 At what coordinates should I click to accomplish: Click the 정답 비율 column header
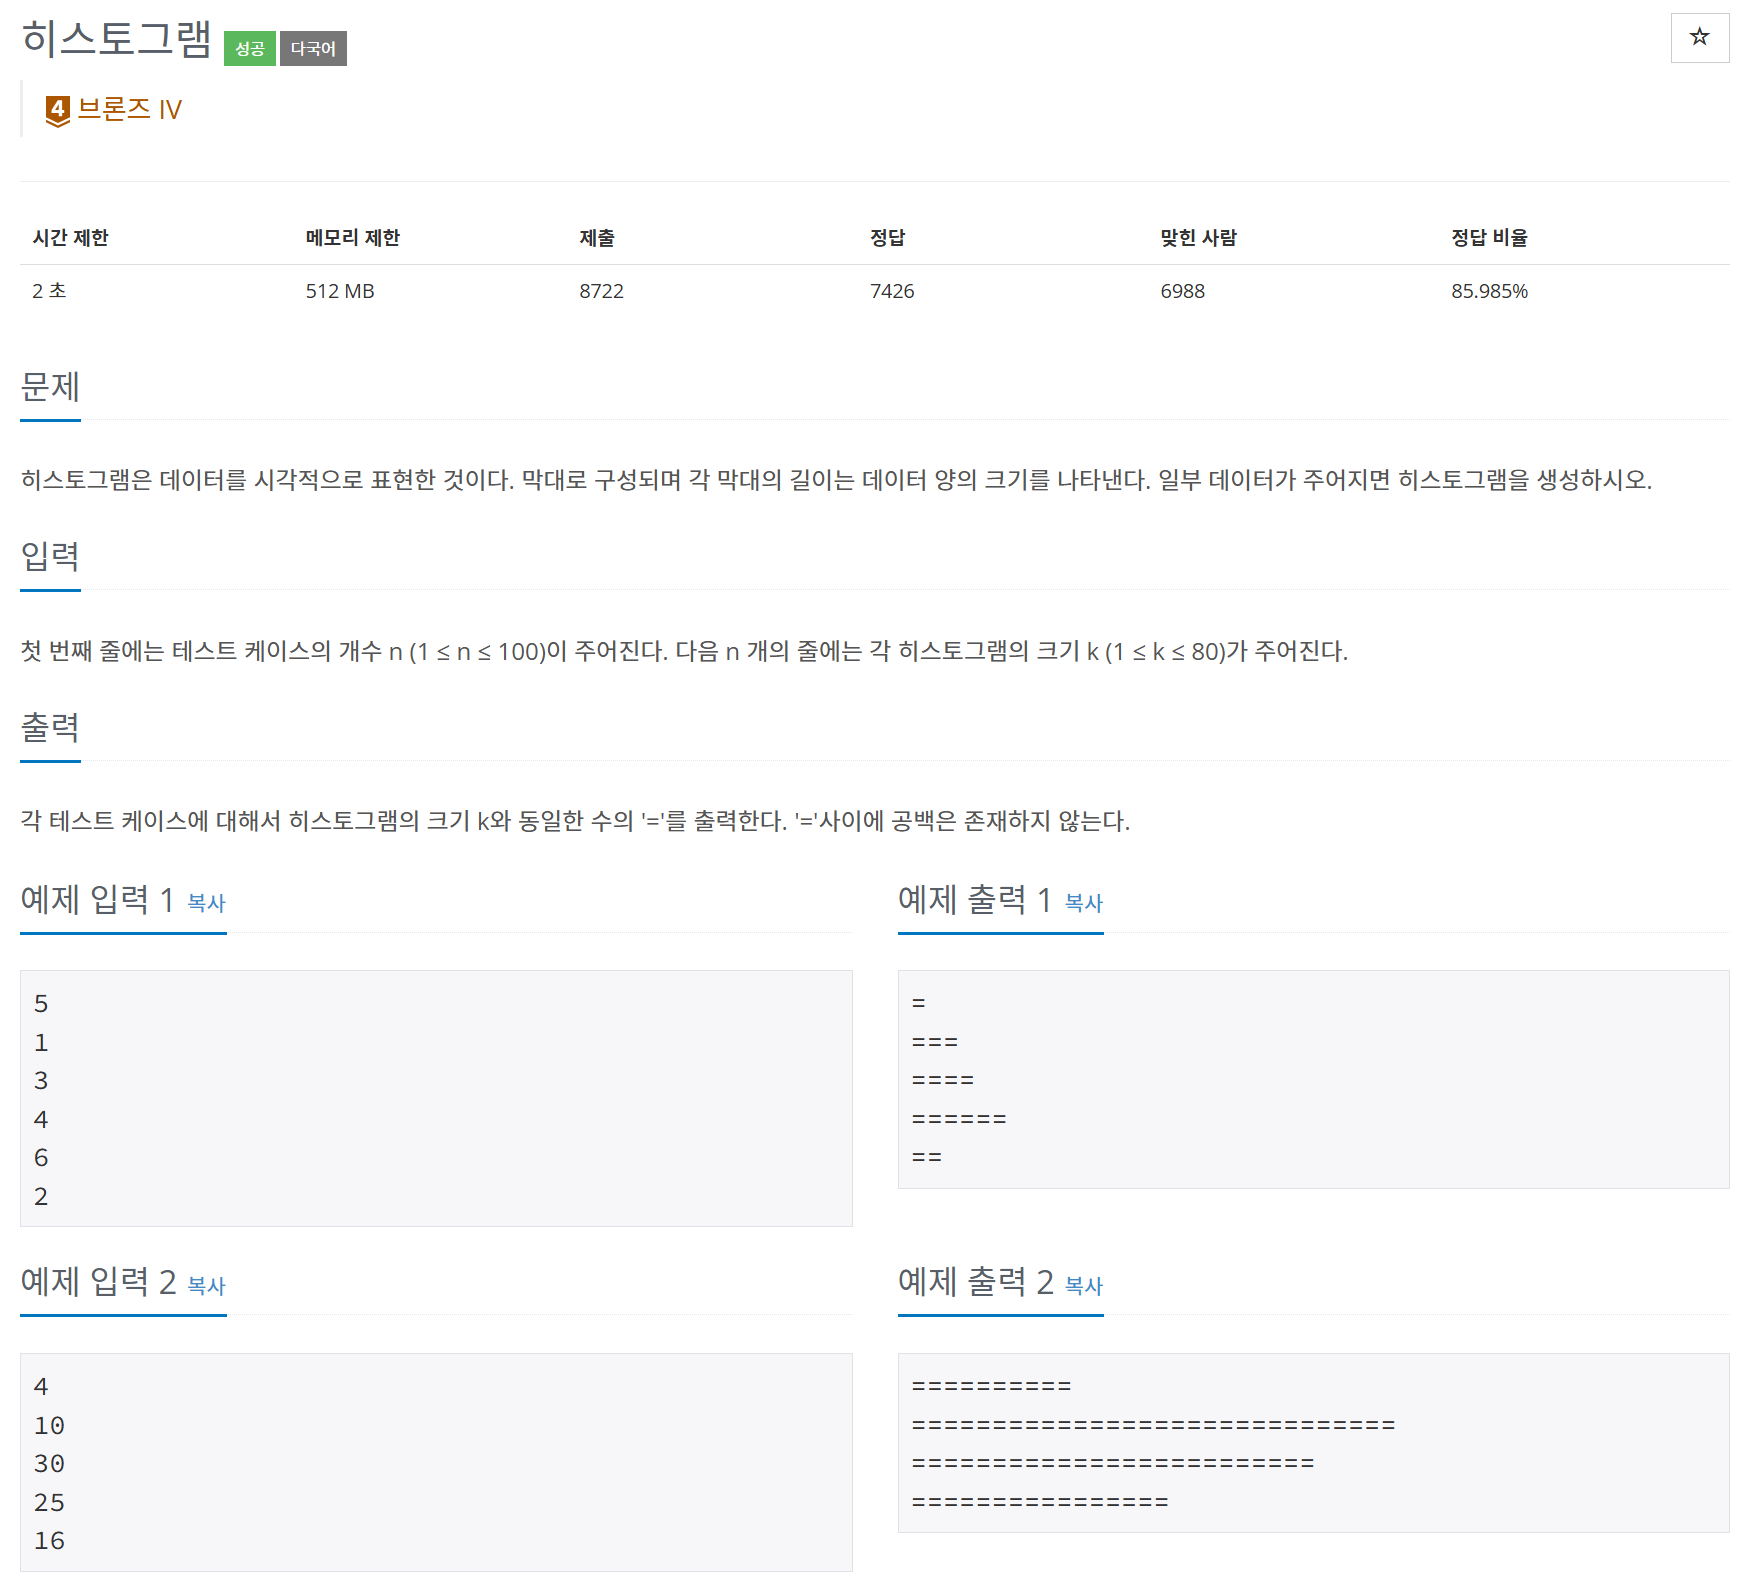click(1489, 237)
